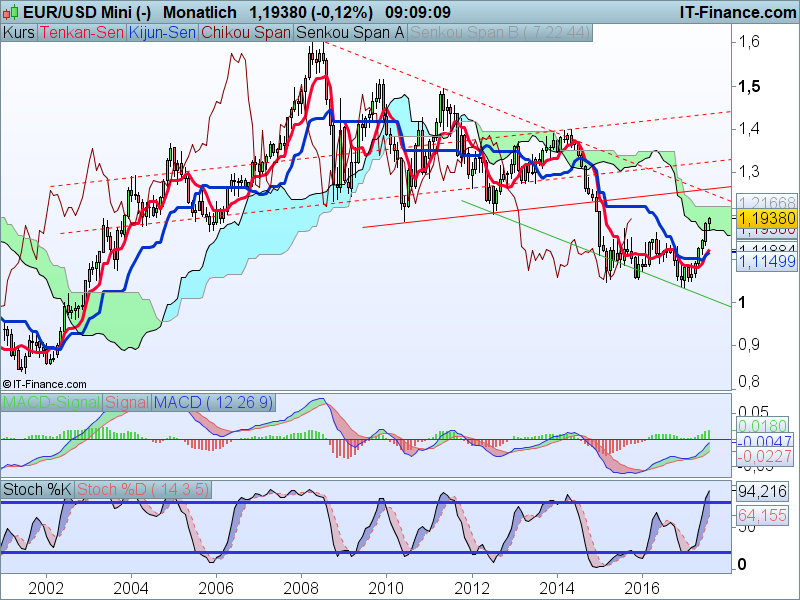
Task: Toggle the Signal legend label in MACD panel
Action: coord(127,403)
